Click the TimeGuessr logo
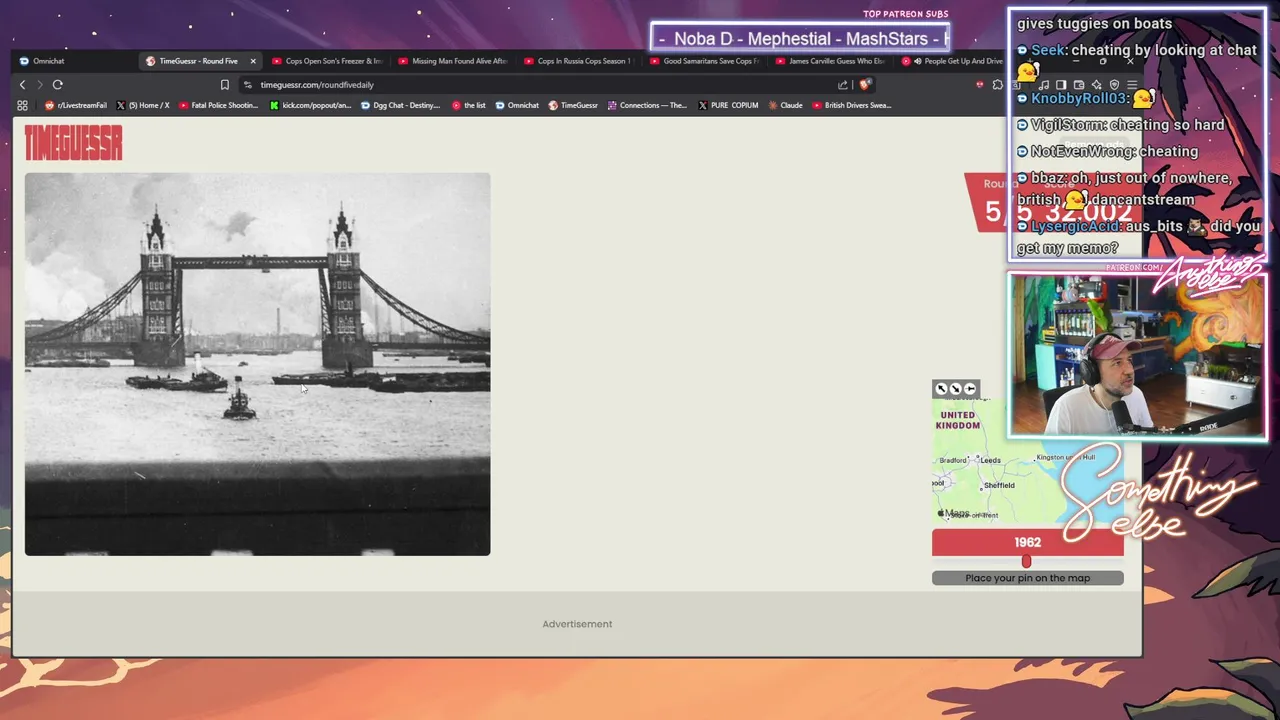This screenshot has width=1280, height=720. pos(73,143)
